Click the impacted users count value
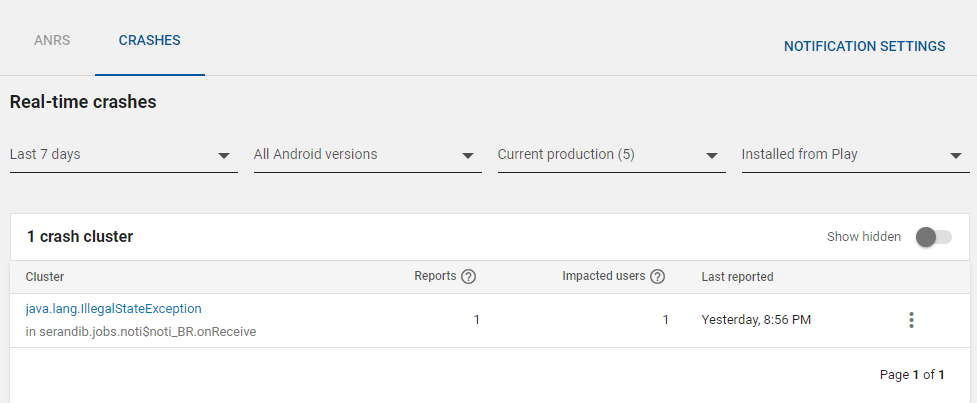977x403 pixels. 665,320
